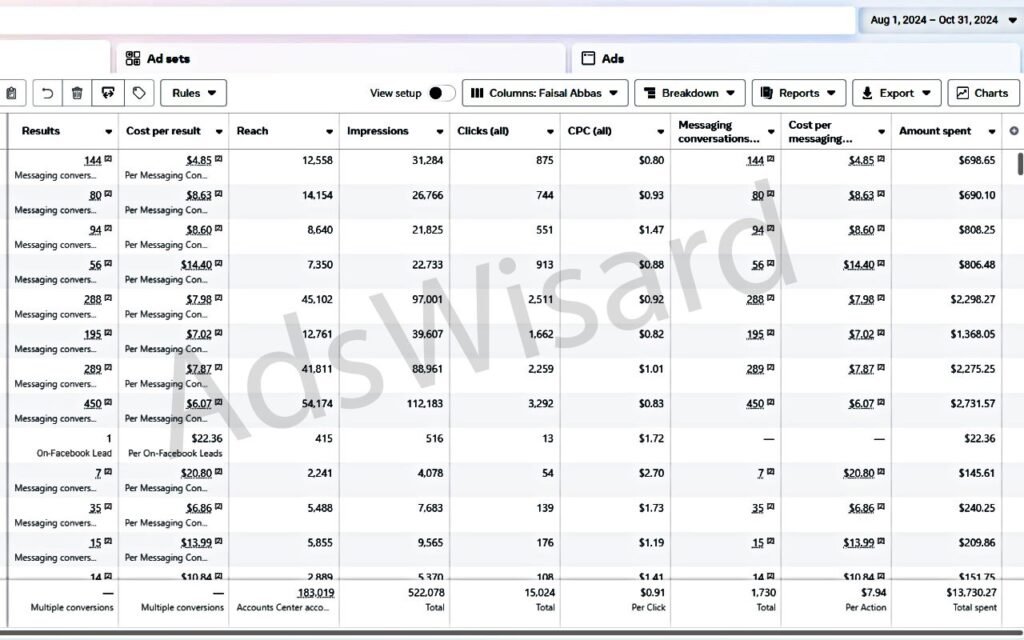Click the 15,024 total Clicks value

pyautogui.click(x=539, y=593)
